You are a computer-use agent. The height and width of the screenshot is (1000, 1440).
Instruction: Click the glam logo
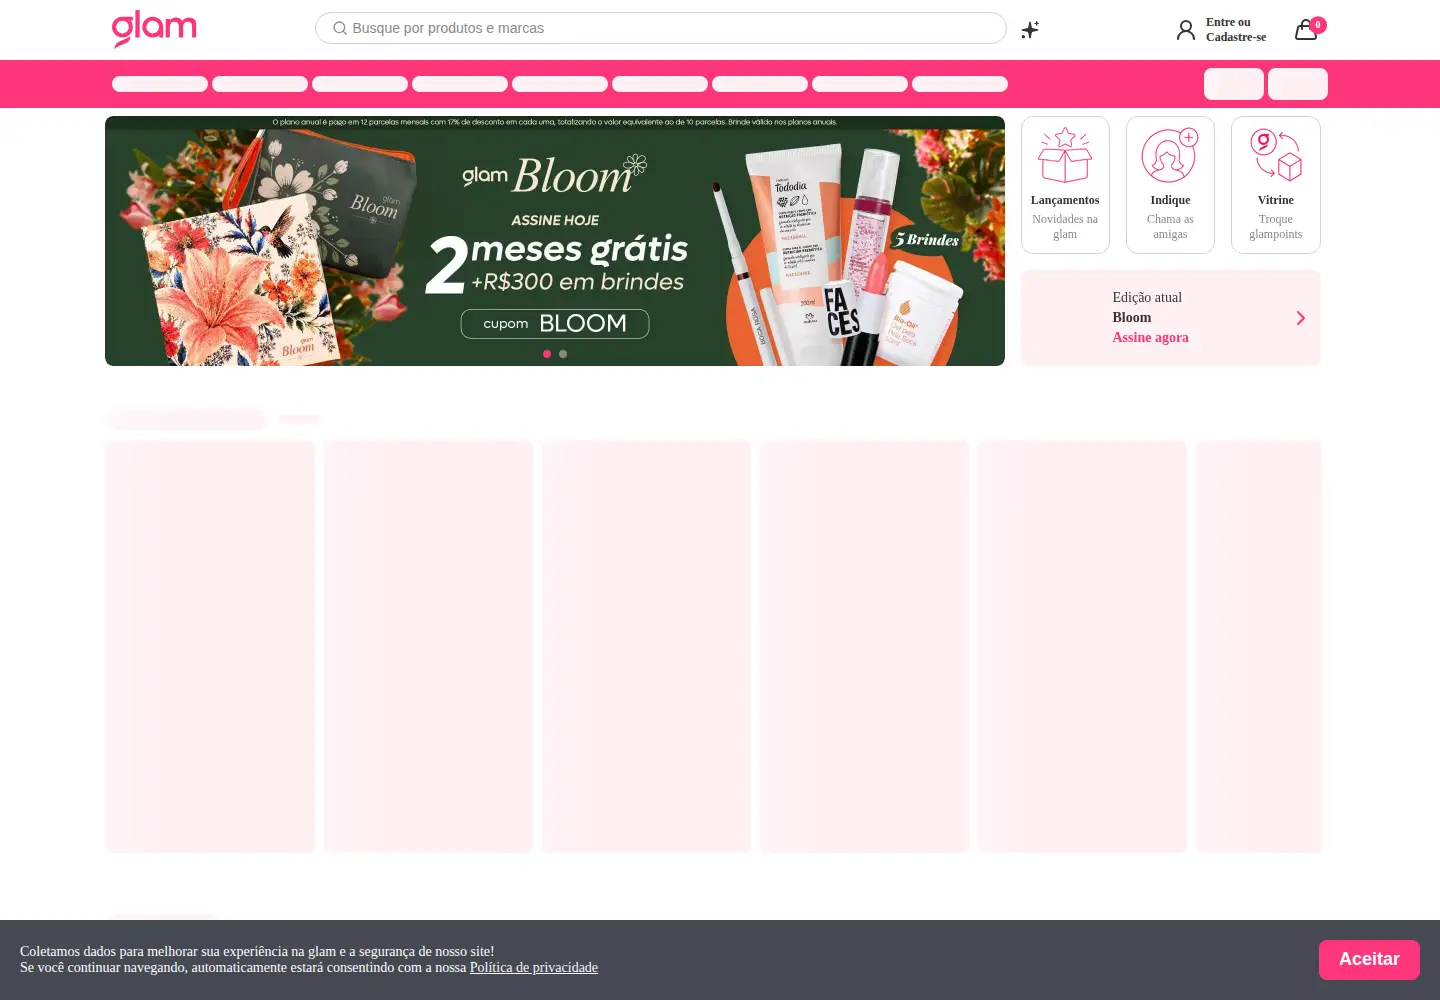pyautogui.click(x=154, y=28)
